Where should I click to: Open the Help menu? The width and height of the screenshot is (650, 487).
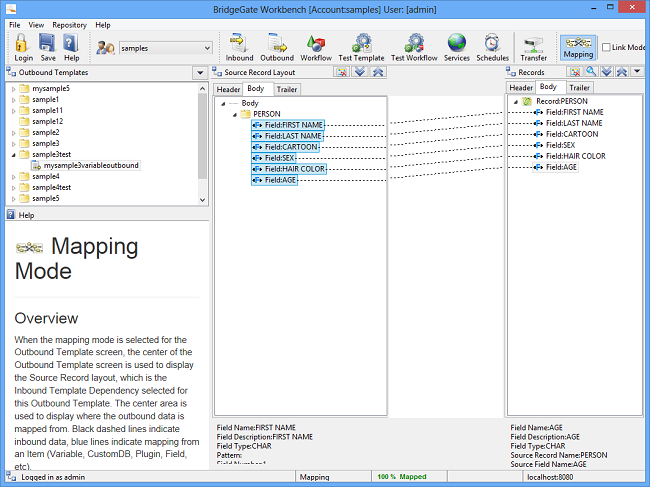coord(103,25)
